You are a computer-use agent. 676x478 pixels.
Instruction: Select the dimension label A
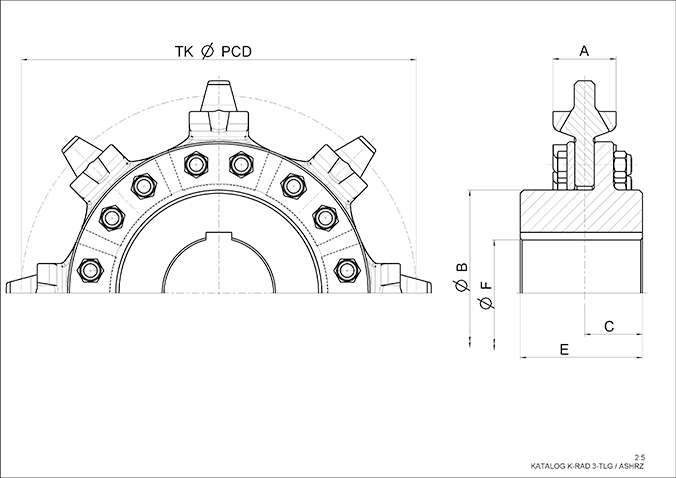(x=584, y=49)
